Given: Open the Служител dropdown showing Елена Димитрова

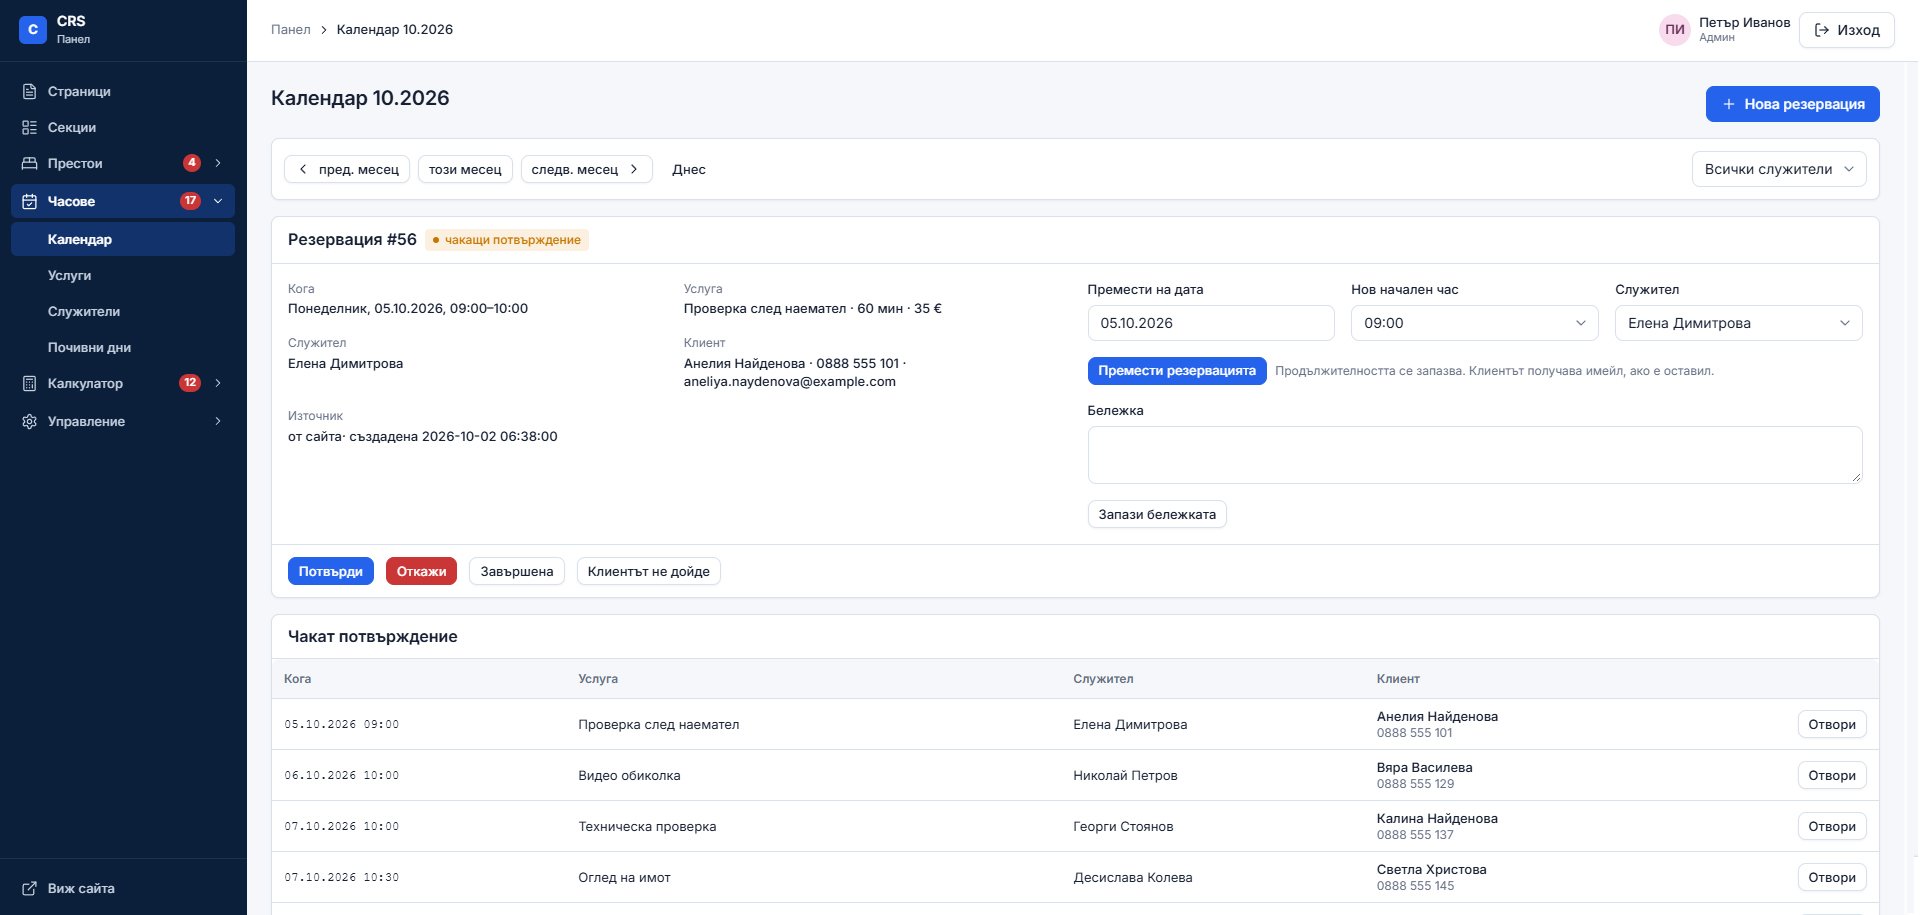Looking at the screenshot, I should (1739, 323).
